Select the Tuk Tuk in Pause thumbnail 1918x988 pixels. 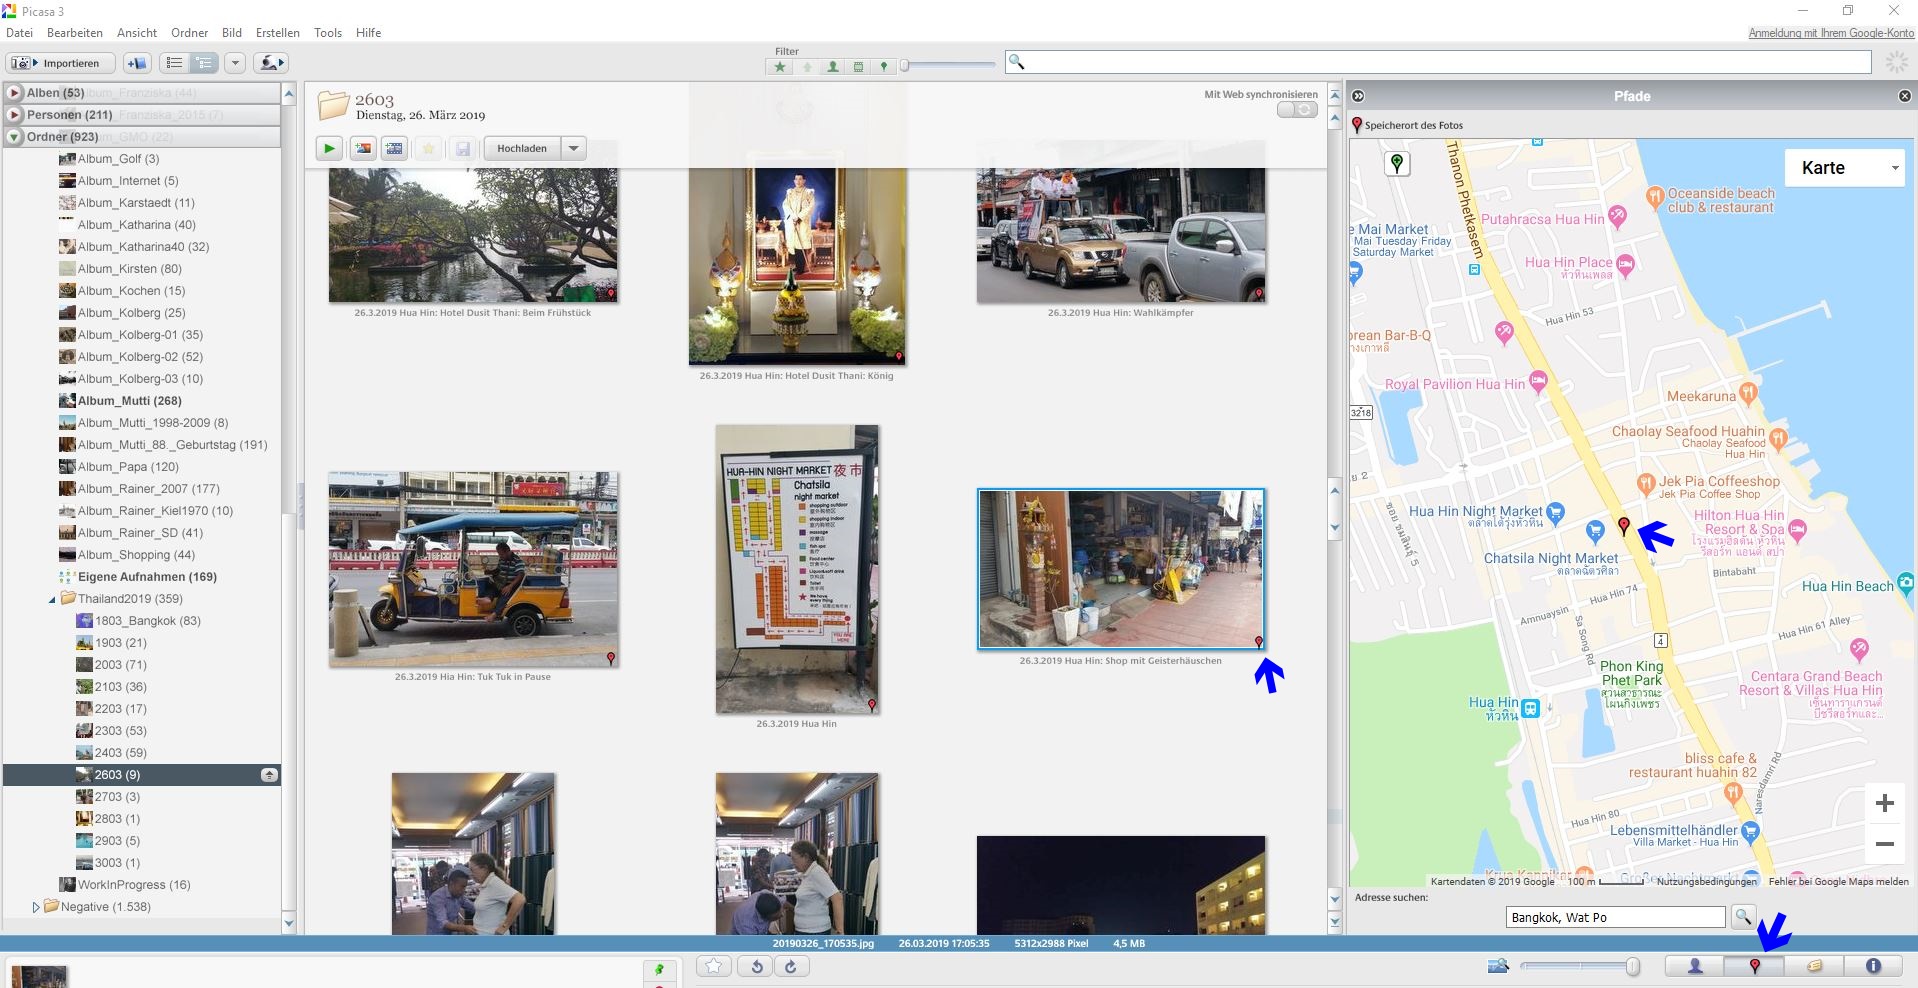click(x=473, y=569)
